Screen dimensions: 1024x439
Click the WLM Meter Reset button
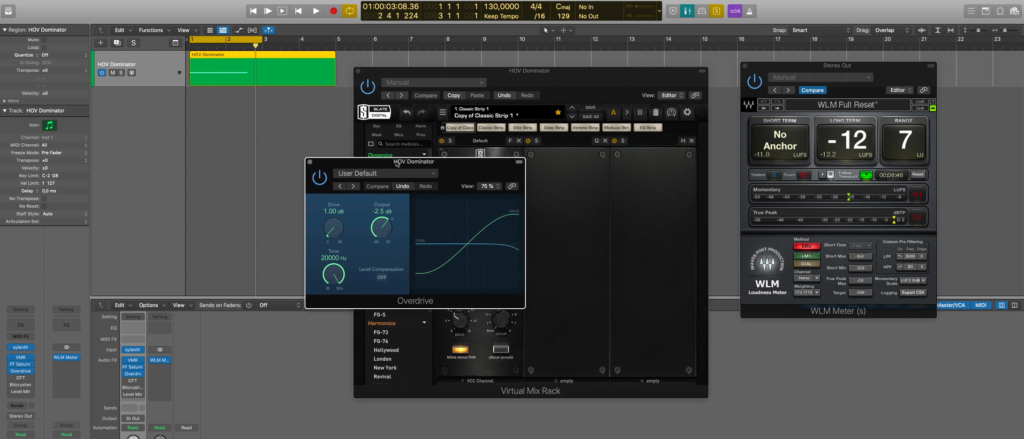918,174
